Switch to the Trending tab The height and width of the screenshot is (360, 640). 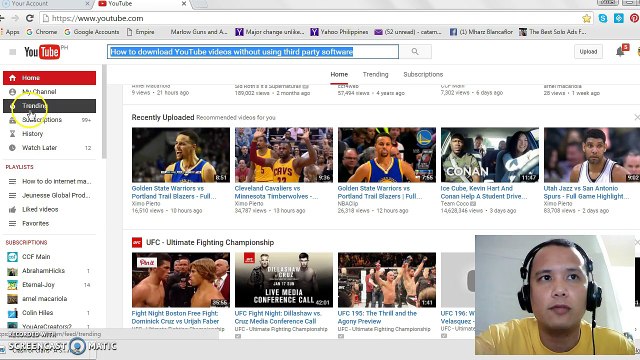pyautogui.click(x=376, y=75)
